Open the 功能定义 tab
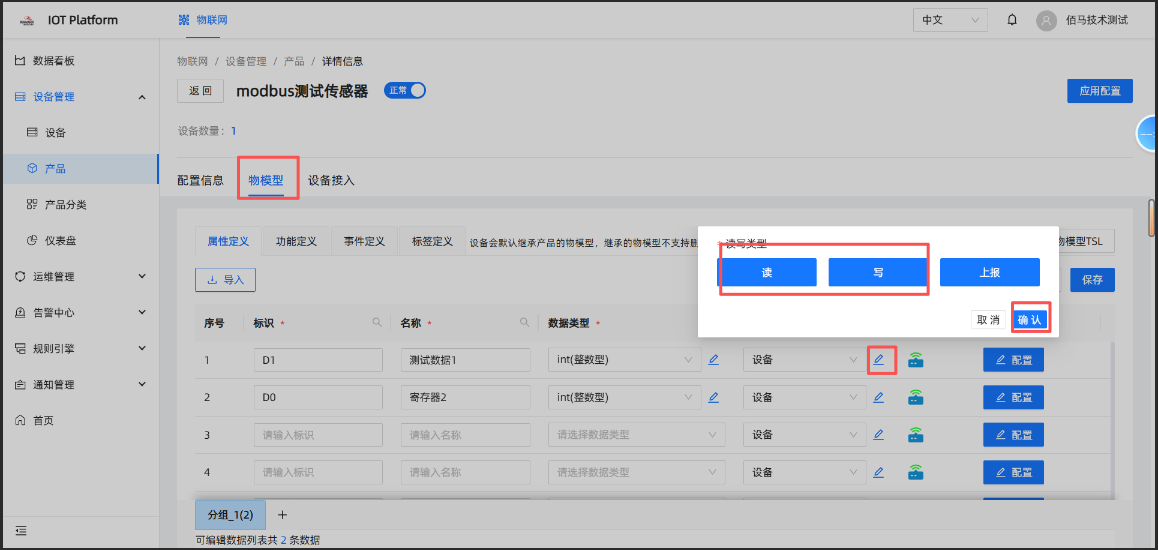 (296, 241)
